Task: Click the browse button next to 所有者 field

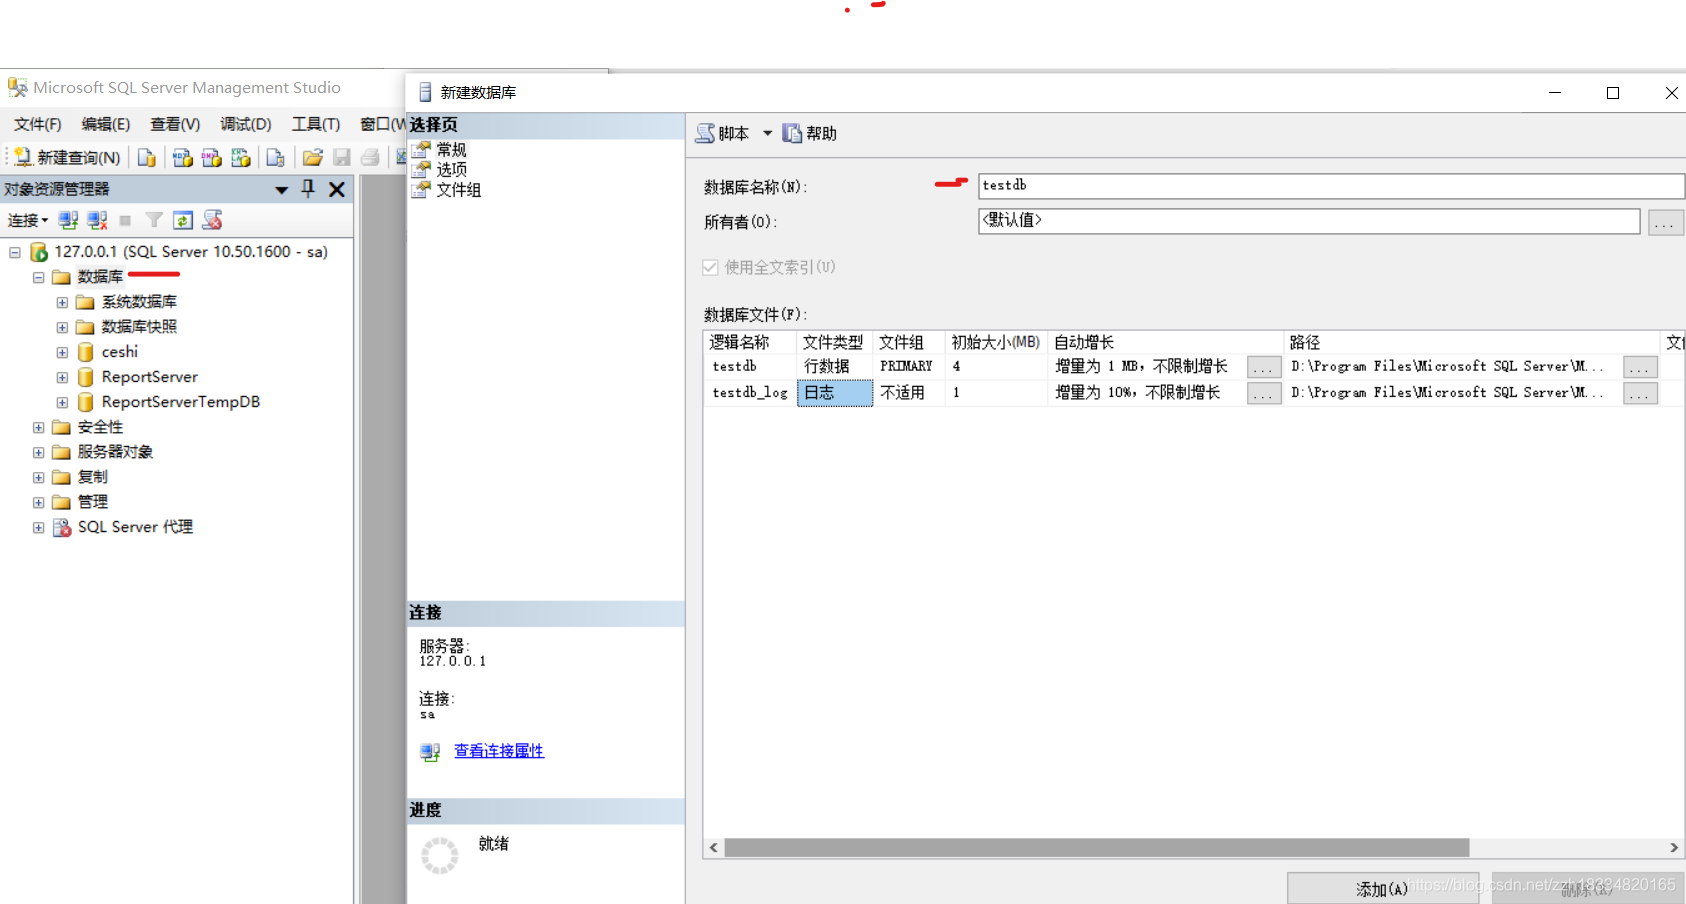Action: pyautogui.click(x=1665, y=222)
